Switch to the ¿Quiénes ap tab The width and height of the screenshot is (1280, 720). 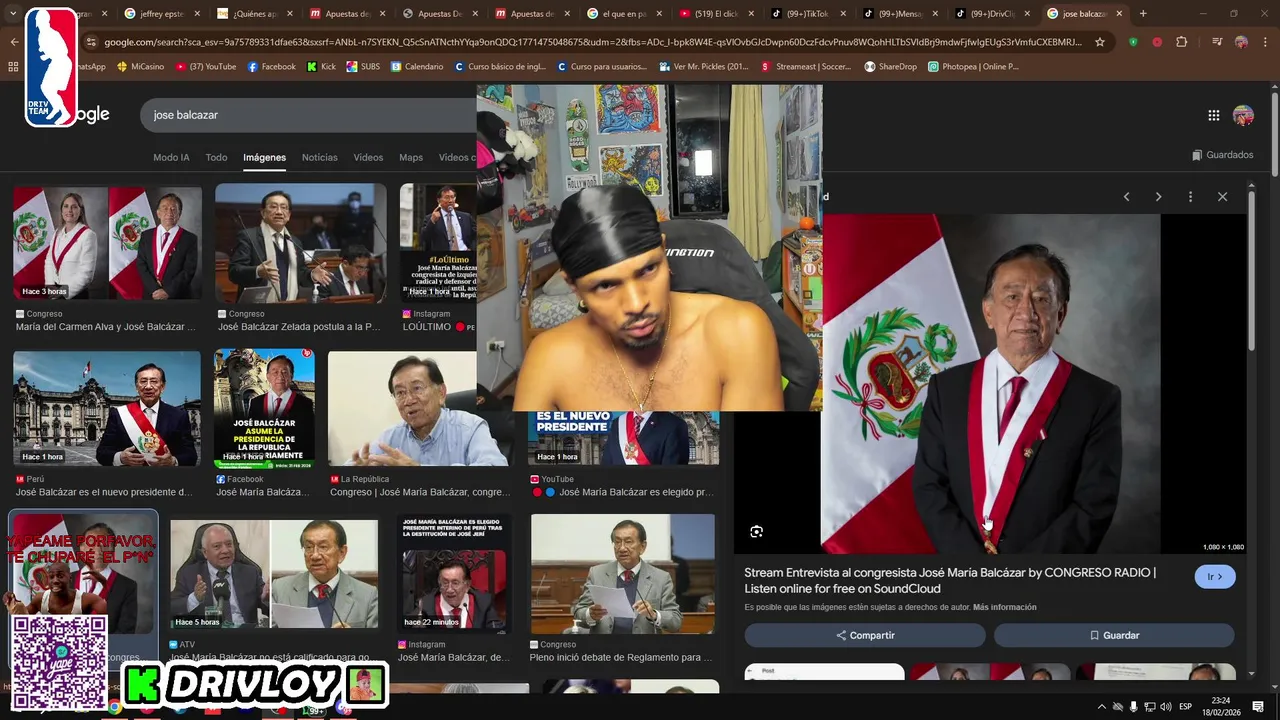click(253, 14)
